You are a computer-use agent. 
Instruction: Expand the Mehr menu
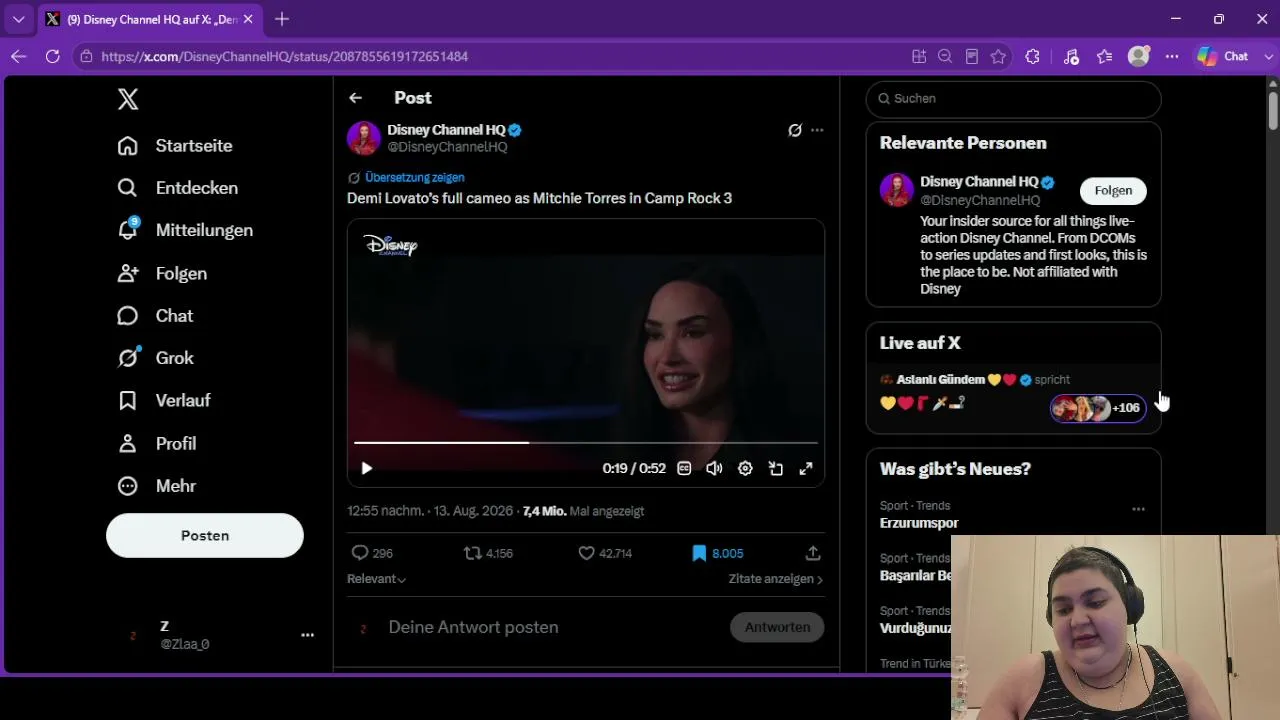coord(156,486)
